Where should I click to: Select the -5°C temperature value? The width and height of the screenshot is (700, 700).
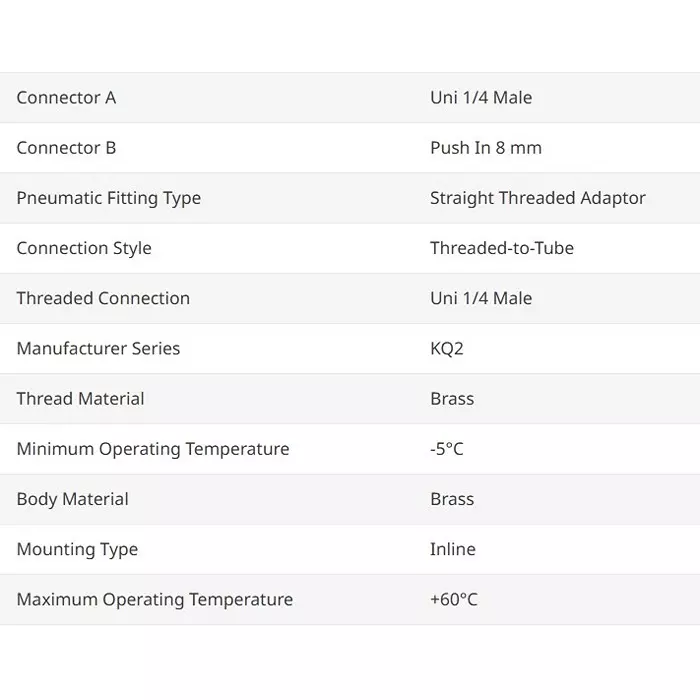pos(447,449)
